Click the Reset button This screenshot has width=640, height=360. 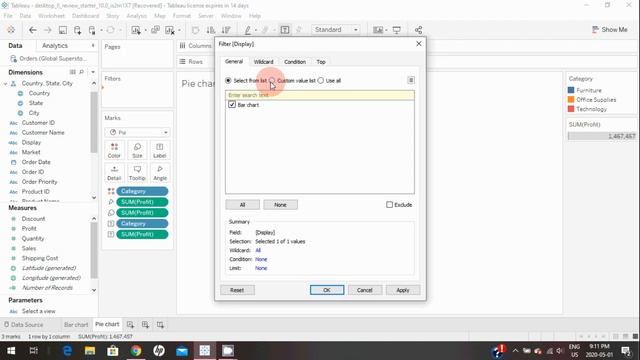point(237,290)
